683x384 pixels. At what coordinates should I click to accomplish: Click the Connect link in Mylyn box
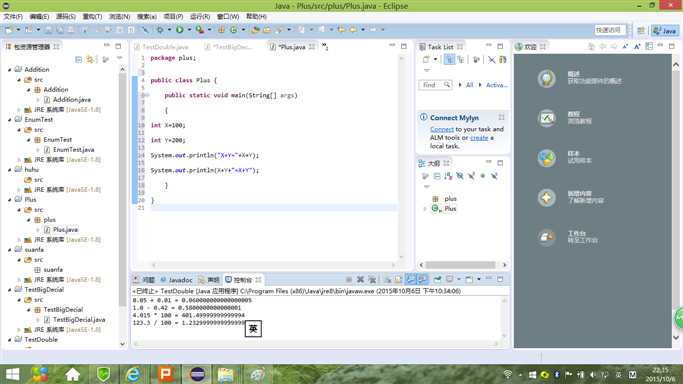tap(442, 129)
